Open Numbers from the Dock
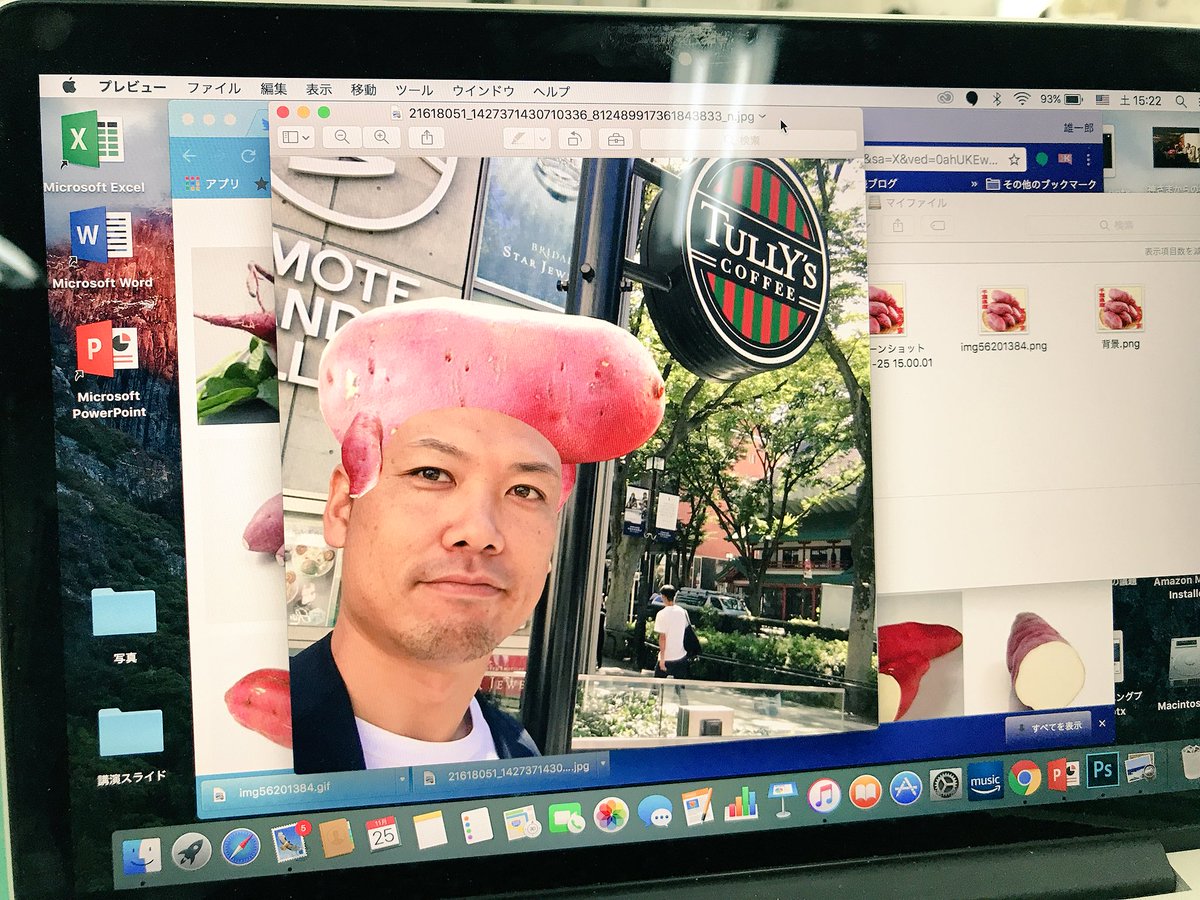Viewport: 1200px width, 900px height. (x=741, y=802)
